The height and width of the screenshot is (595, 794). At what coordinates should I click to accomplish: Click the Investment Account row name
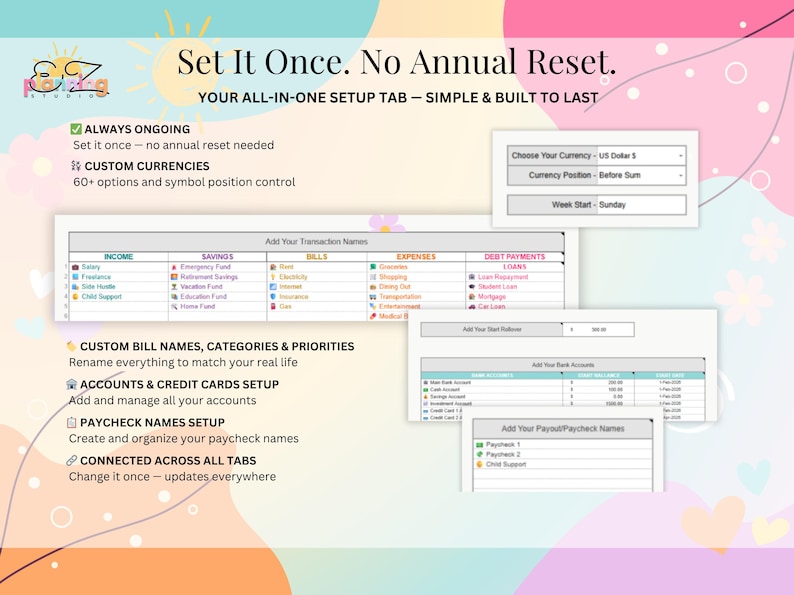tap(451, 404)
